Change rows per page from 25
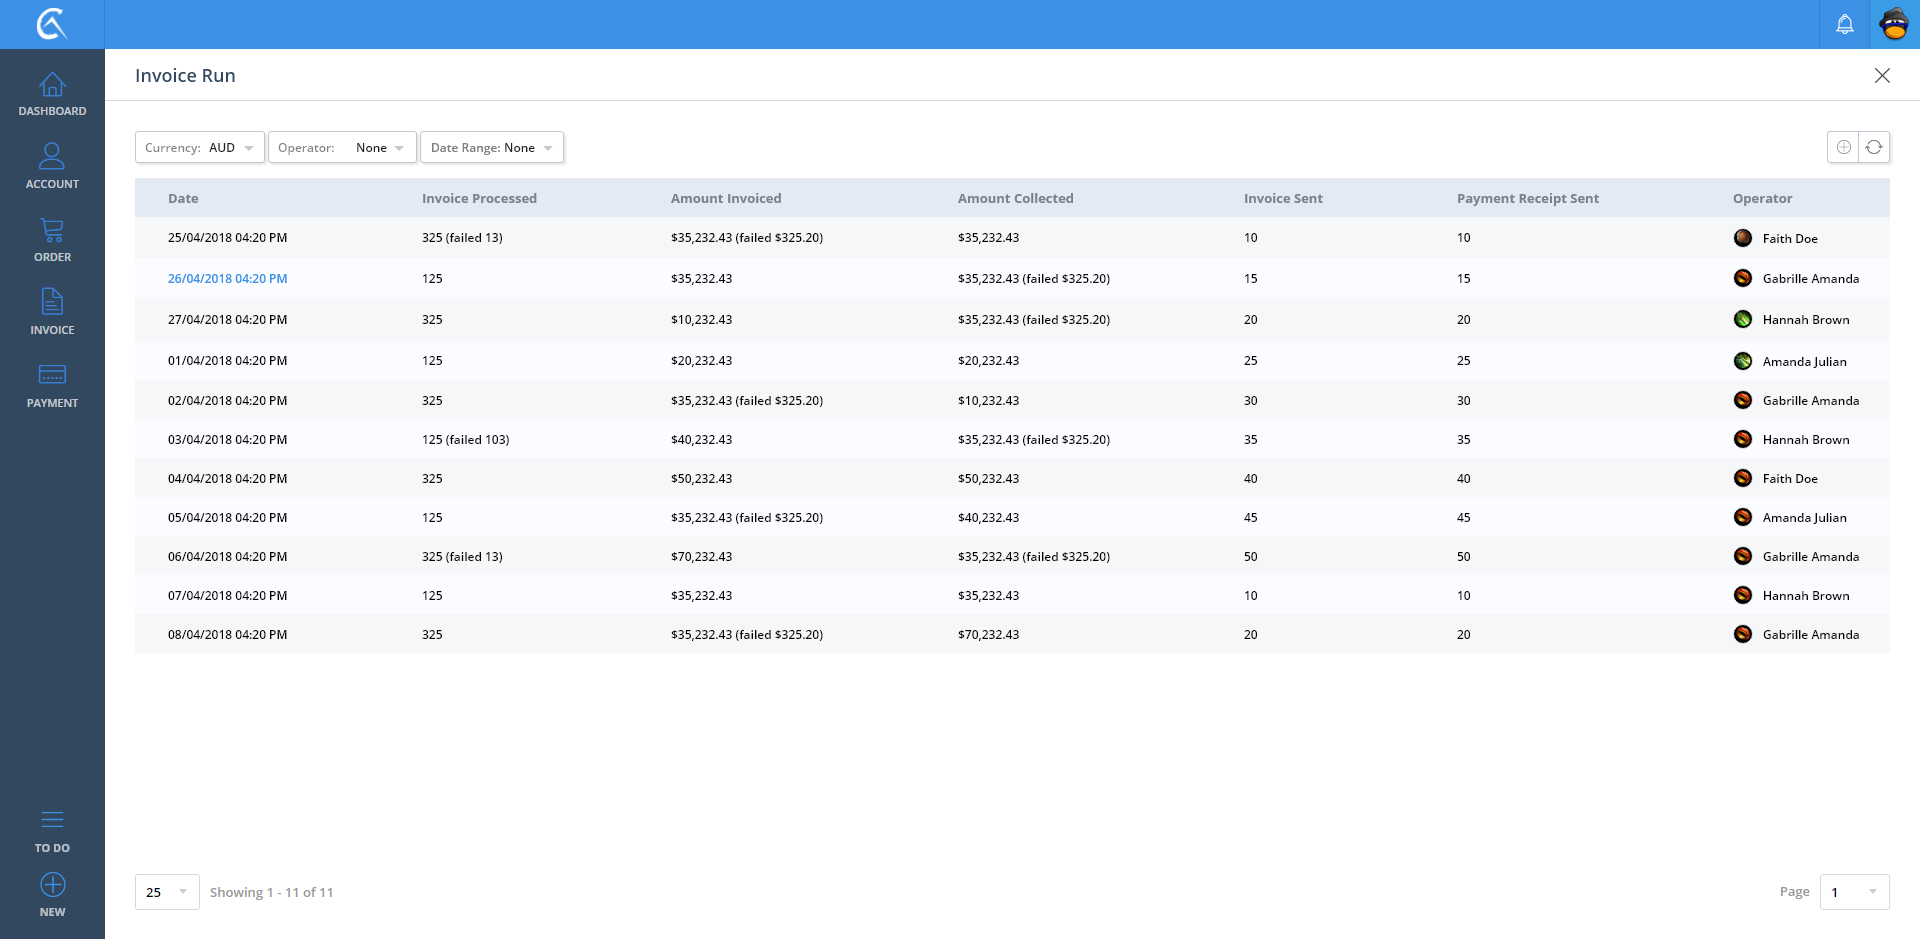 tap(167, 892)
